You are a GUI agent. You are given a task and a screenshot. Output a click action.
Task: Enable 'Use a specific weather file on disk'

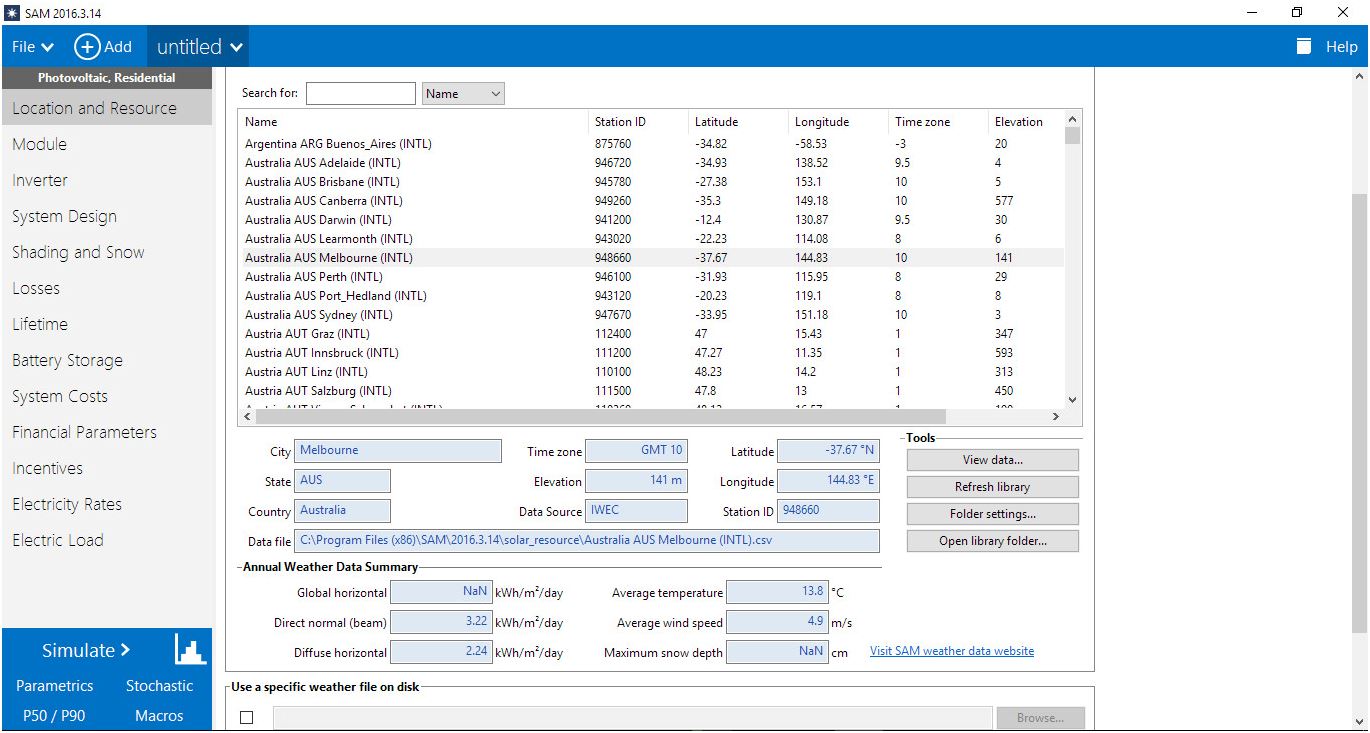[x=247, y=717]
